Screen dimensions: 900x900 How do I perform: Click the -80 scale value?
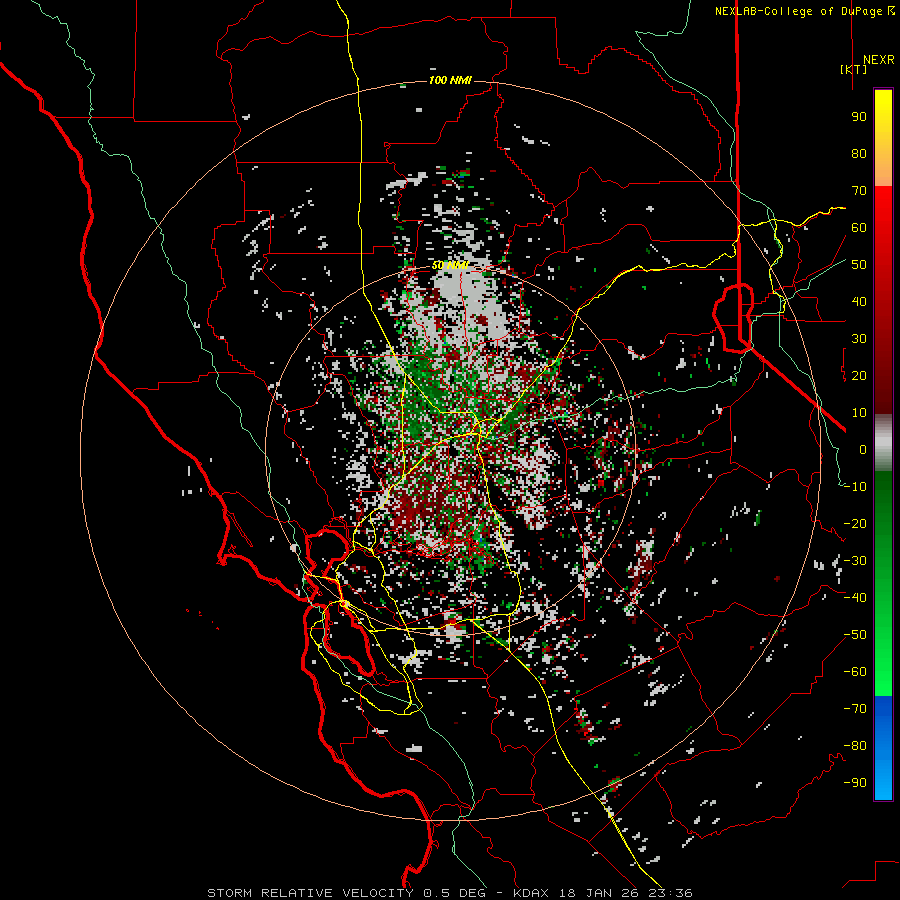point(855,746)
